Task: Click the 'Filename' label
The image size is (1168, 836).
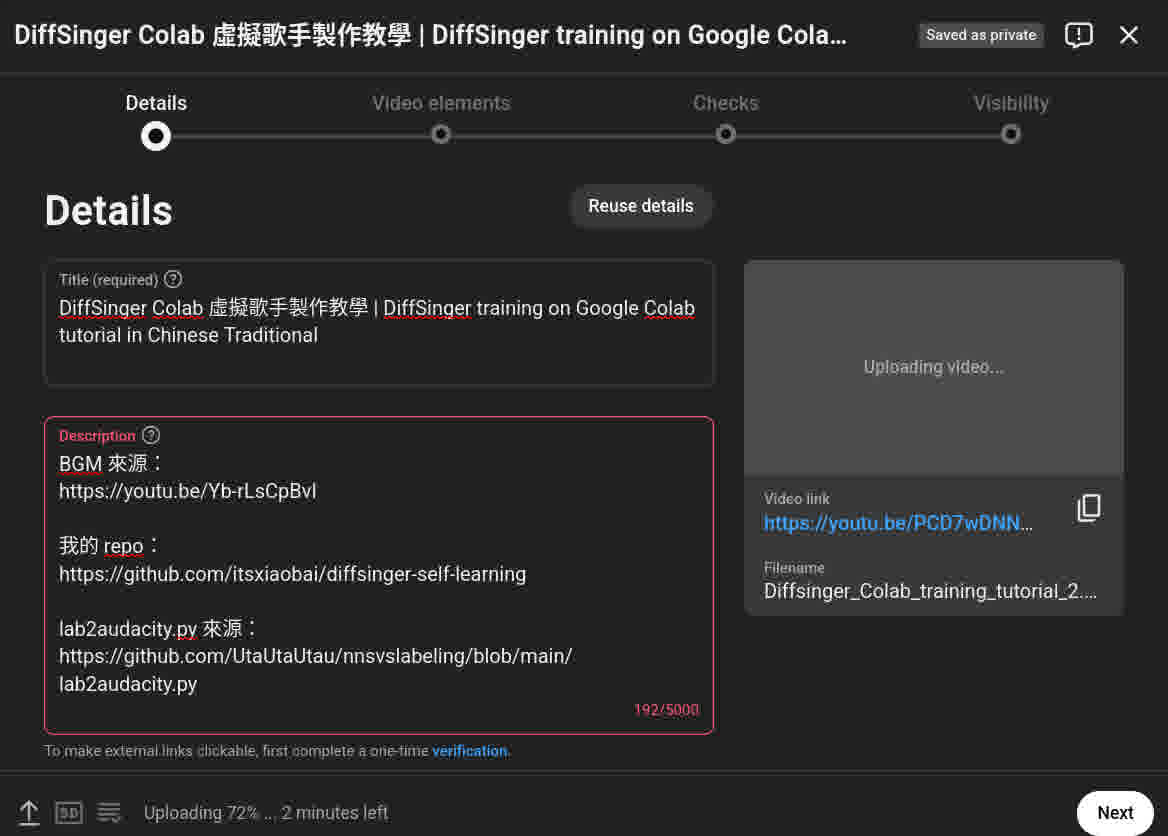Action: [794, 568]
